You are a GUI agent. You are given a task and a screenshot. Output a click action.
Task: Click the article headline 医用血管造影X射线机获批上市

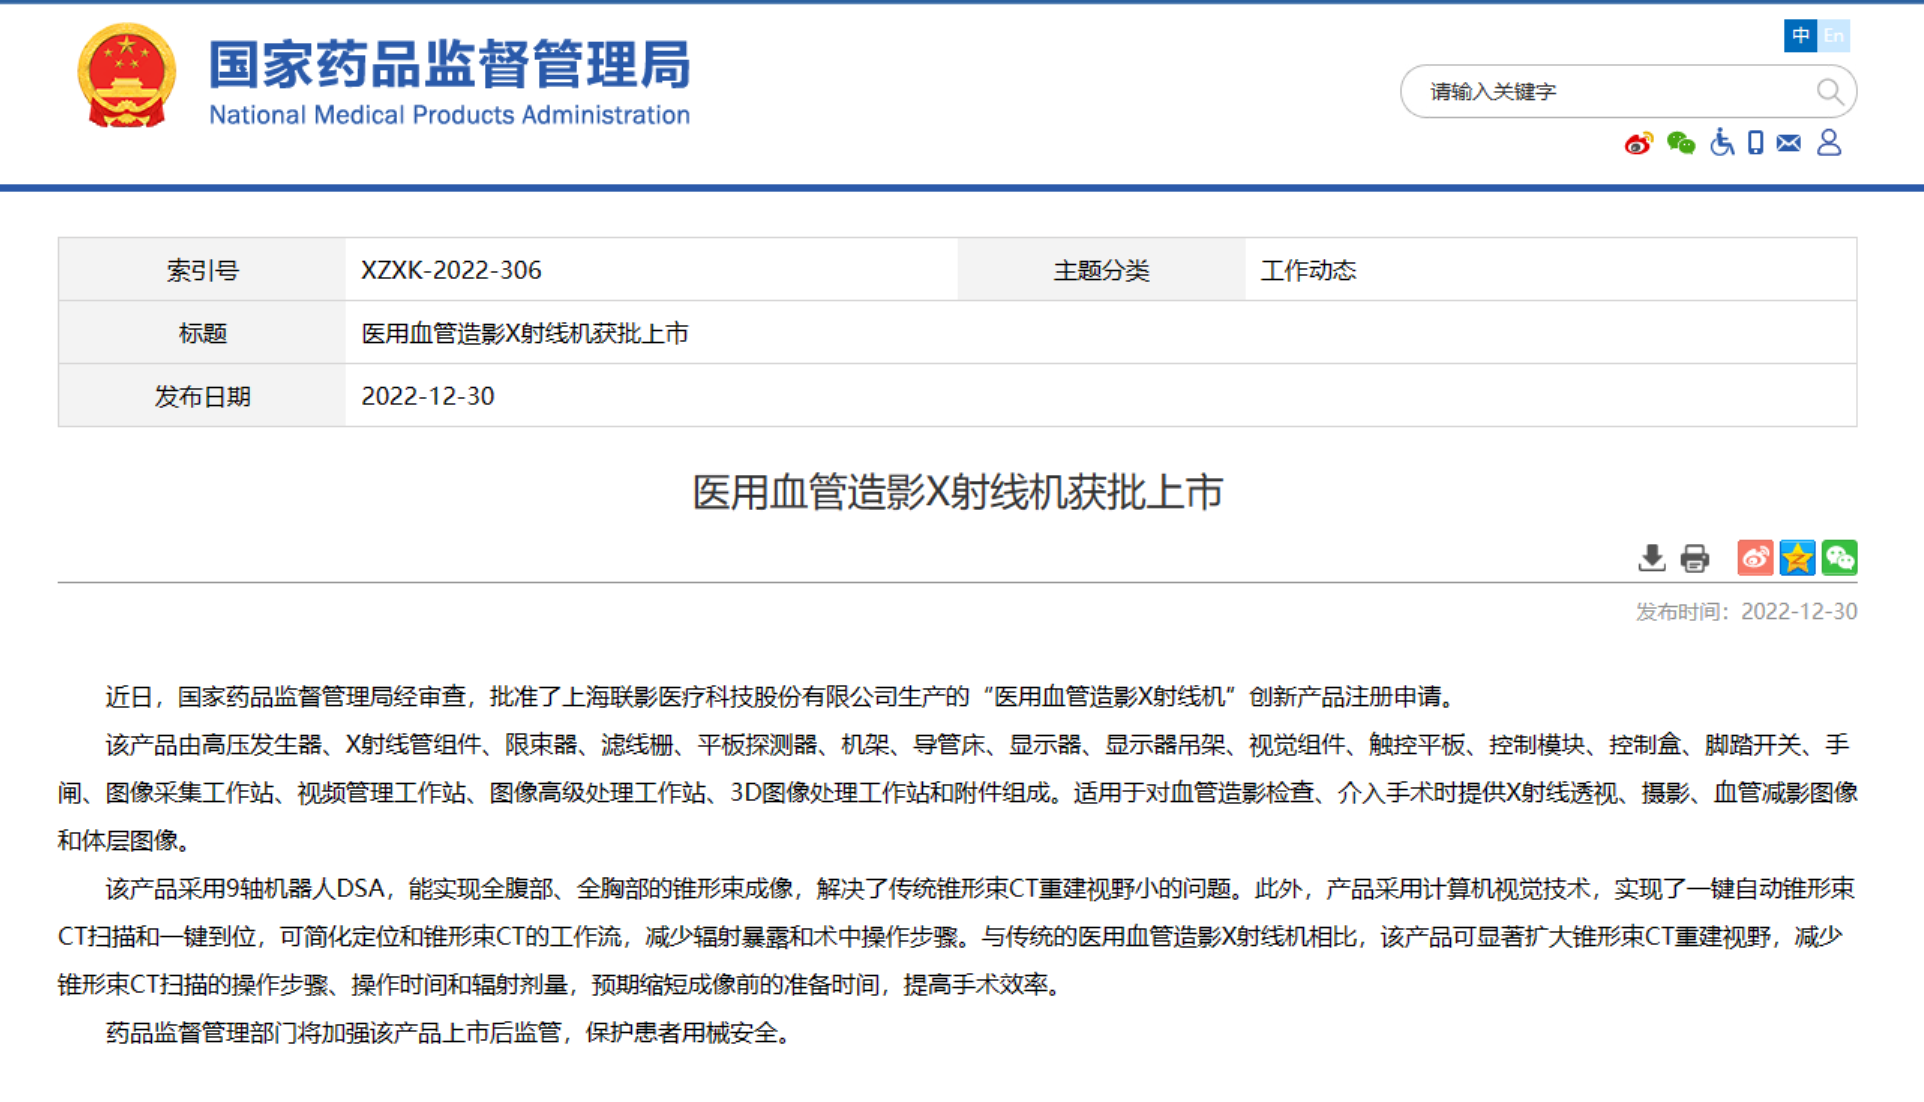click(x=957, y=493)
